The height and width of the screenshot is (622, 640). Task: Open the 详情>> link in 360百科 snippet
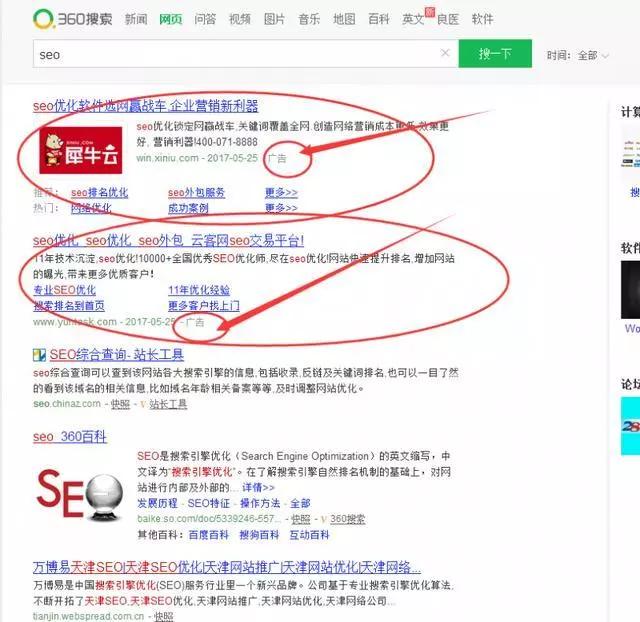click(258, 487)
